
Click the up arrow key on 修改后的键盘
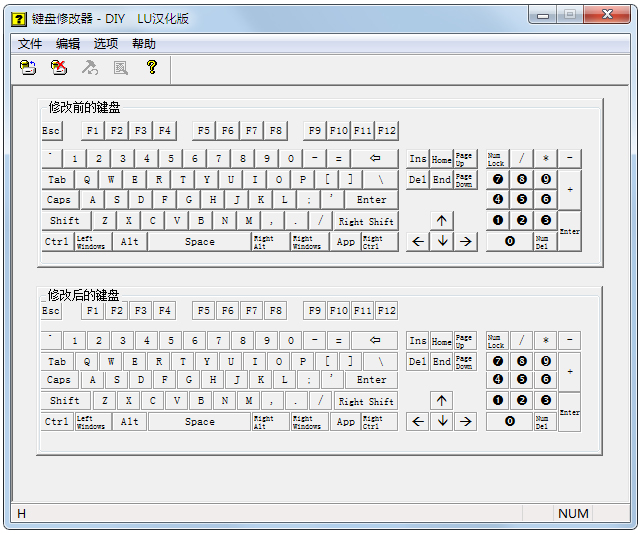pyautogui.click(x=442, y=401)
